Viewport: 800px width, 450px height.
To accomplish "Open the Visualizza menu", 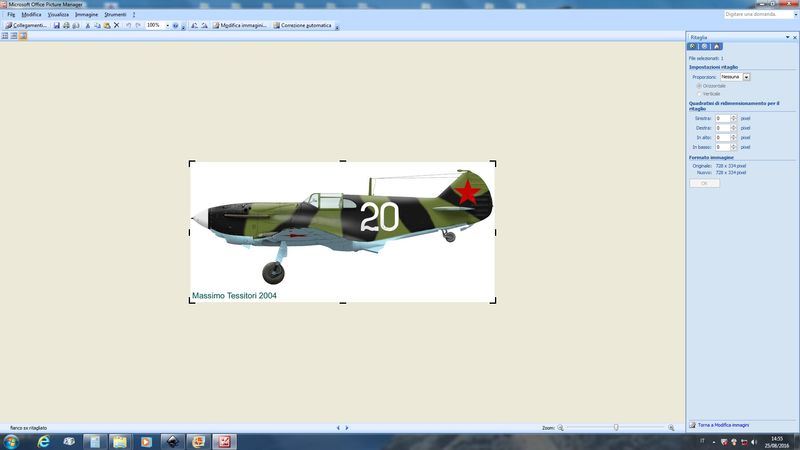I will pos(58,14).
